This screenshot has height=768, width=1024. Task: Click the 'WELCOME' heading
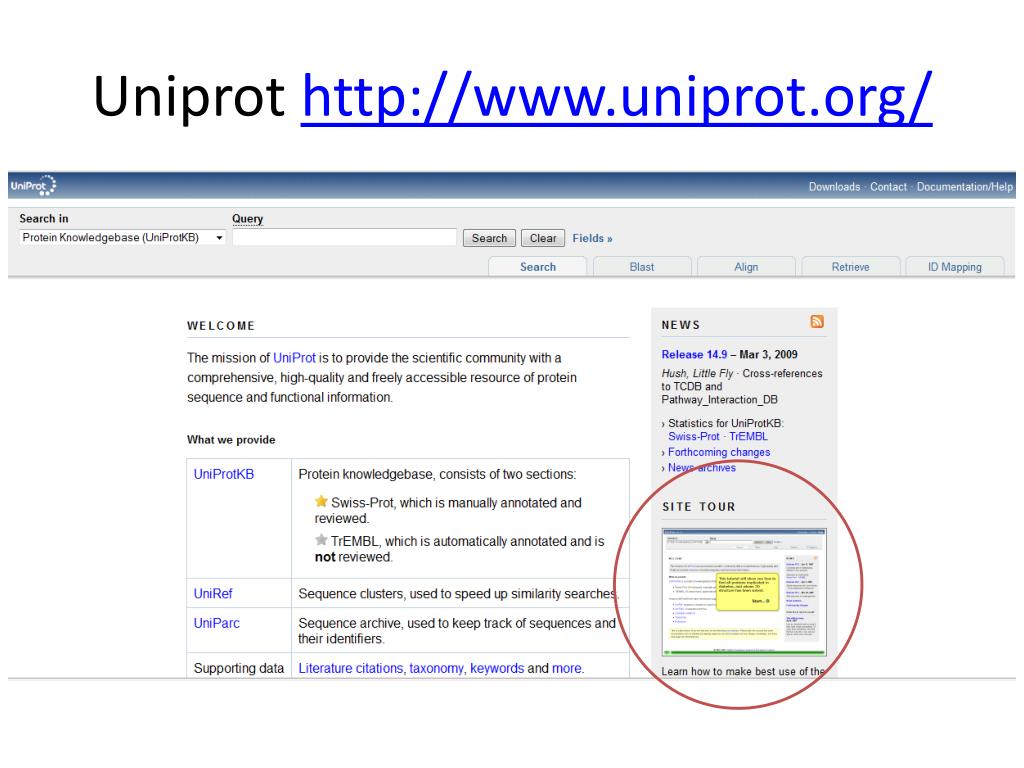tap(221, 326)
